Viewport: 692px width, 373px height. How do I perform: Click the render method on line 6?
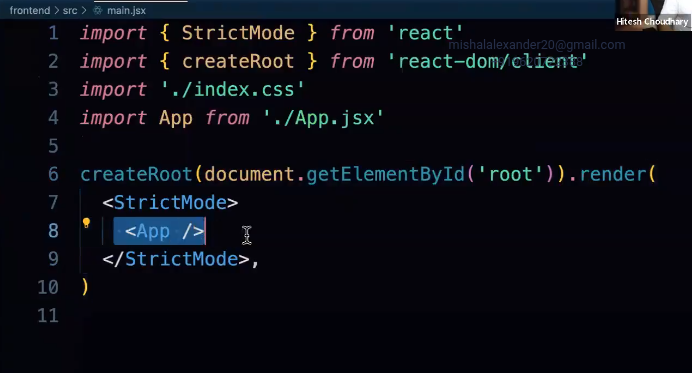pyautogui.click(x=613, y=174)
